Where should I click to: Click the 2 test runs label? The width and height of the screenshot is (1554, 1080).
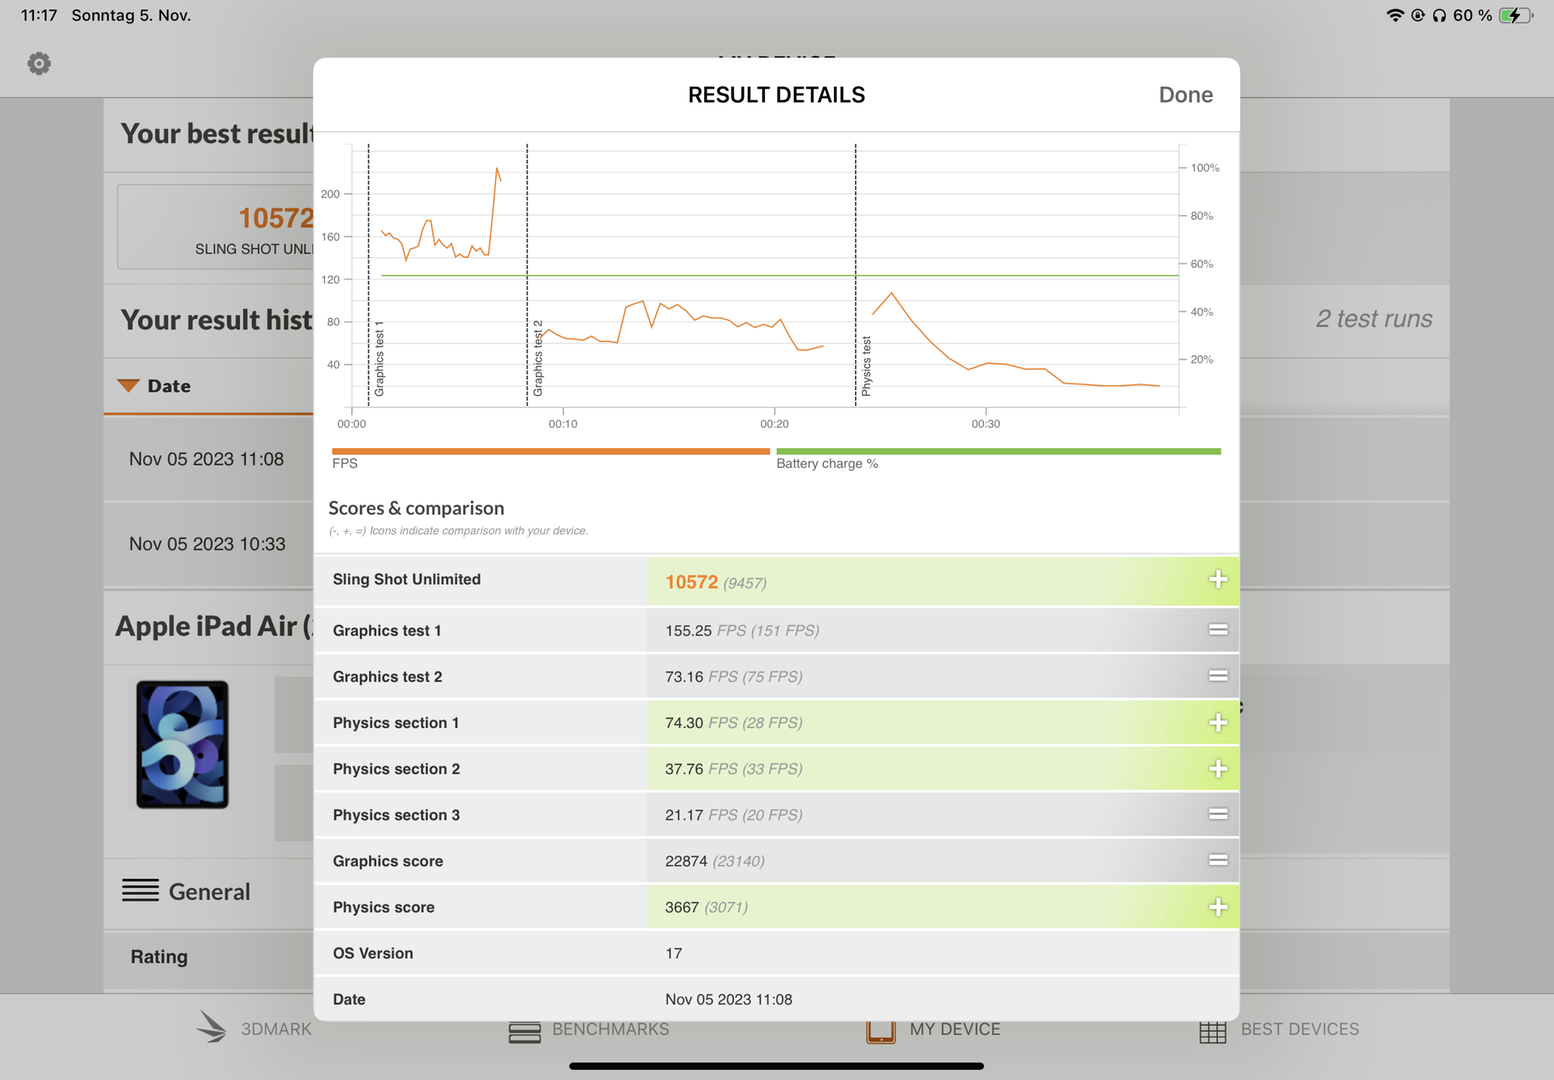(1374, 319)
